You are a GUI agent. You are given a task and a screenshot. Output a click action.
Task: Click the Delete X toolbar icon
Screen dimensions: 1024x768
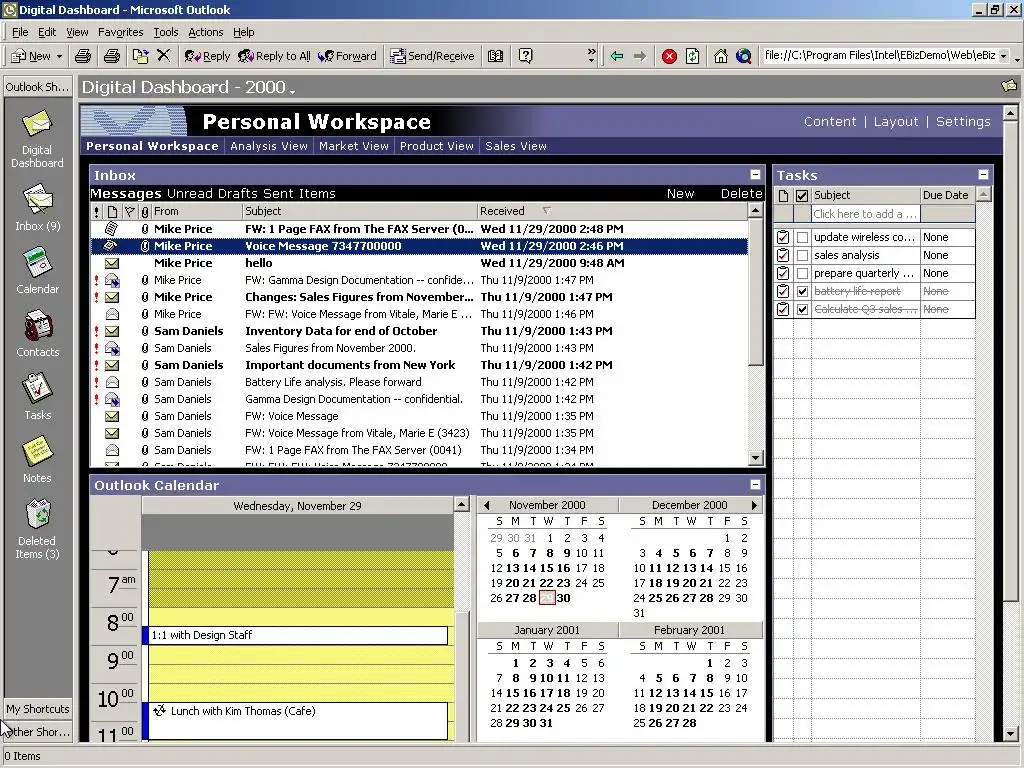pyautogui.click(x=163, y=56)
